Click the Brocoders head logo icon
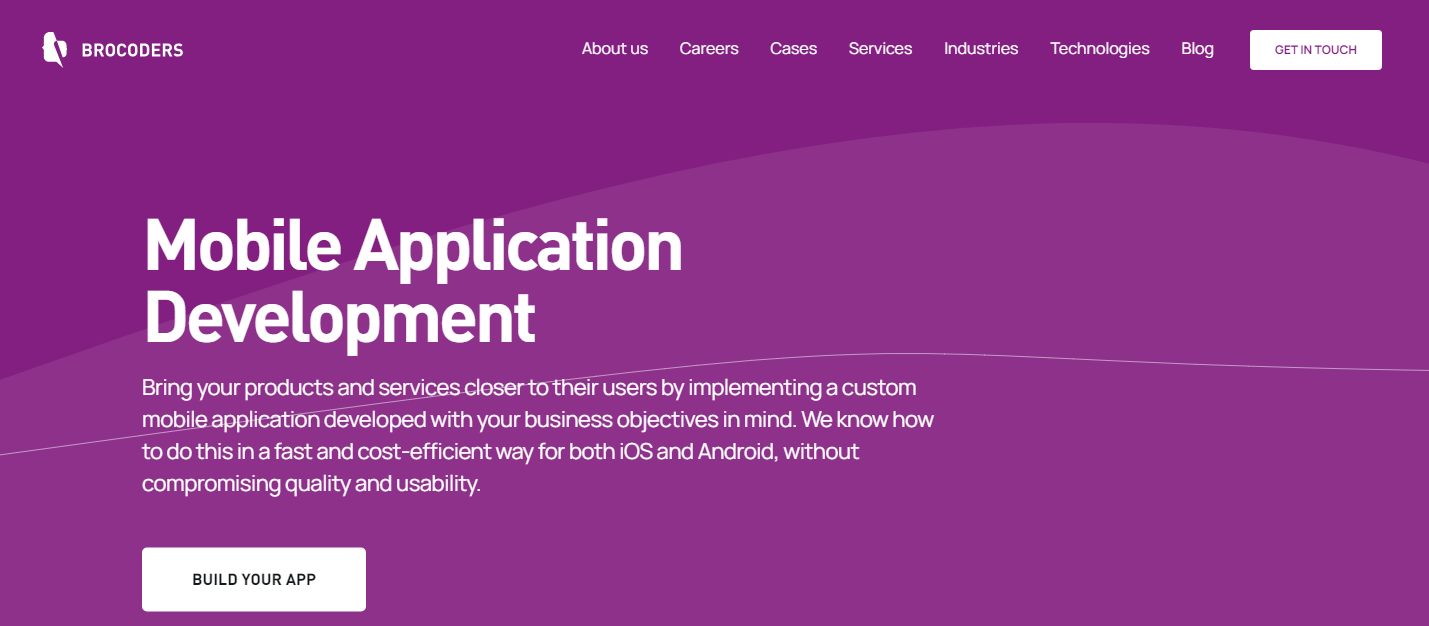Screen dimensions: 1429x626 tap(54, 49)
